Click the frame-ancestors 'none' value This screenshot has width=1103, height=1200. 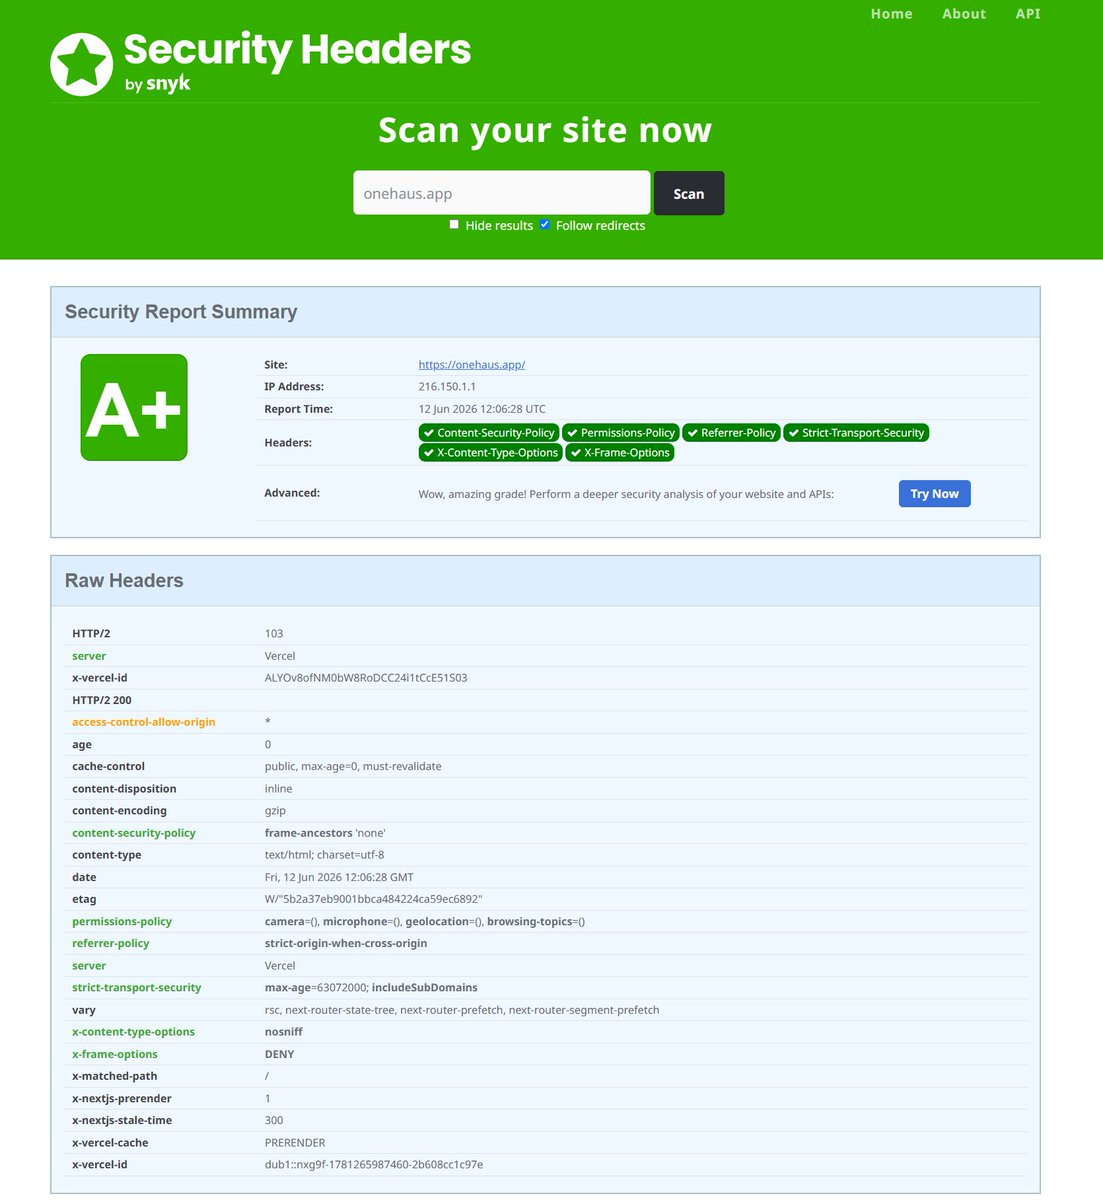click(325, 833)
